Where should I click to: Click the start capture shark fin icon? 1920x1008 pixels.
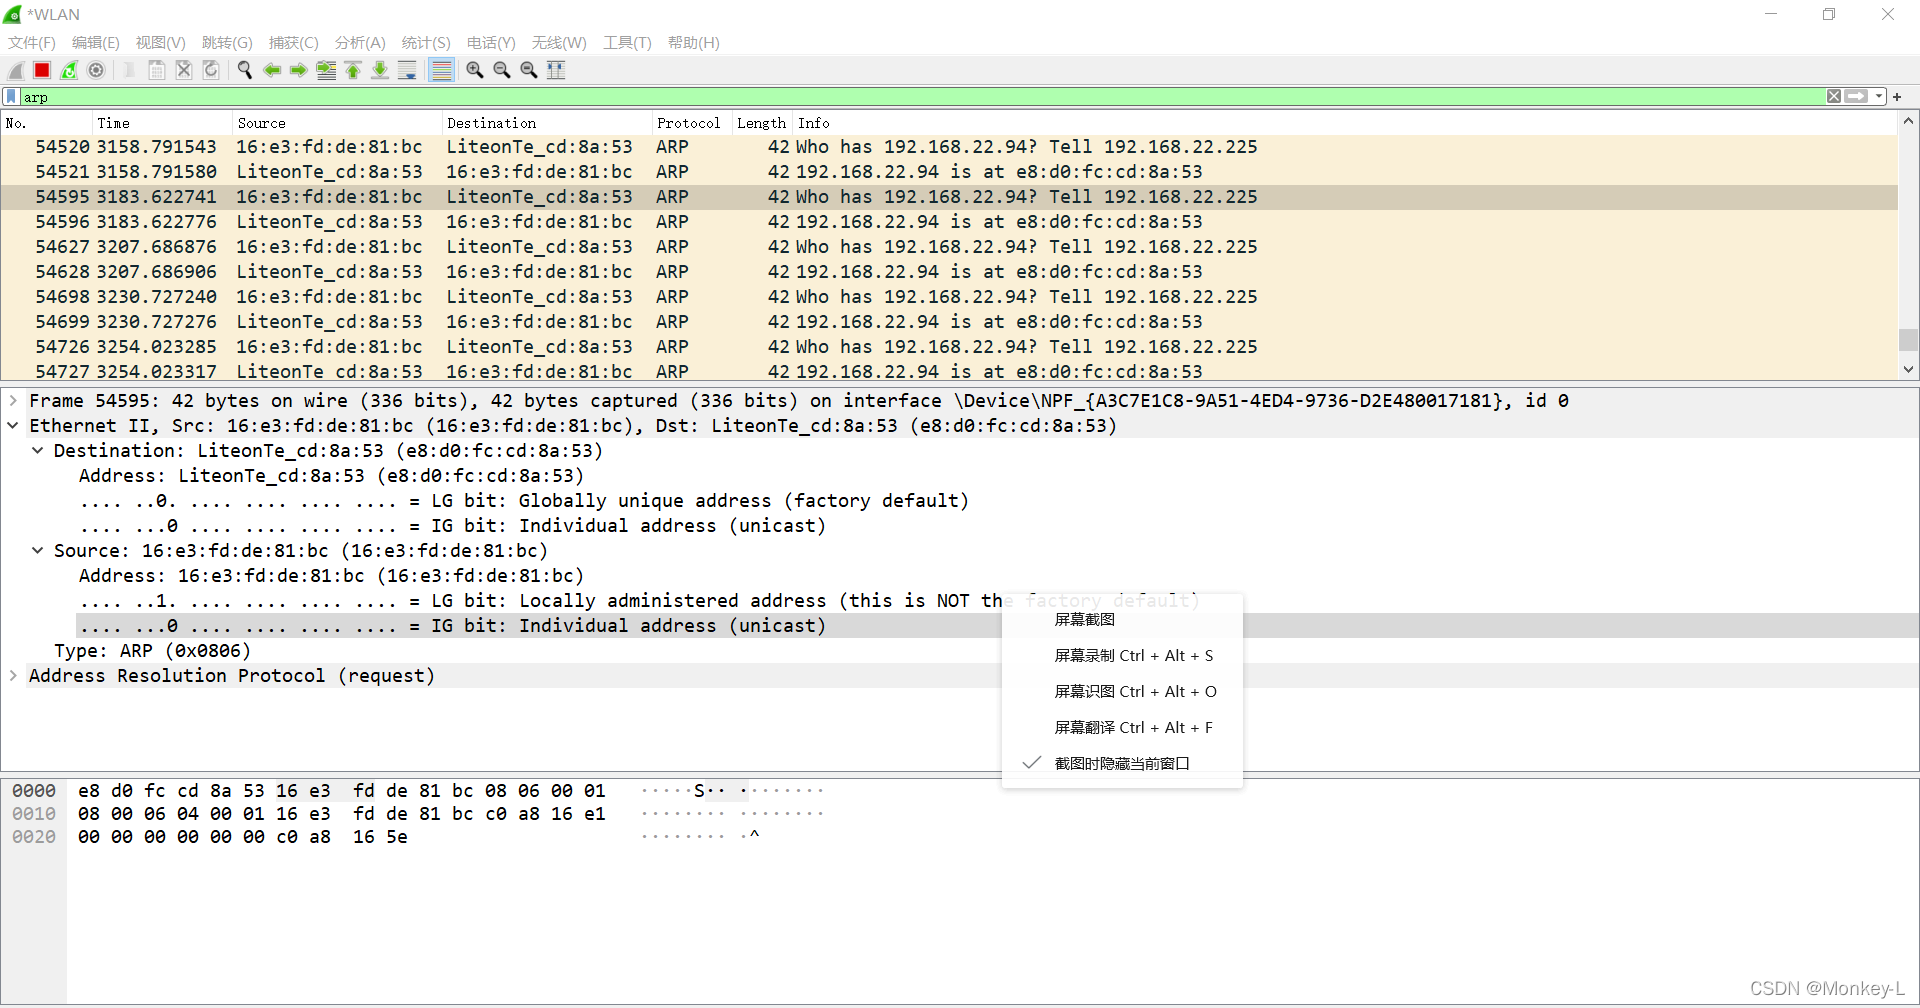click(16, 70)
